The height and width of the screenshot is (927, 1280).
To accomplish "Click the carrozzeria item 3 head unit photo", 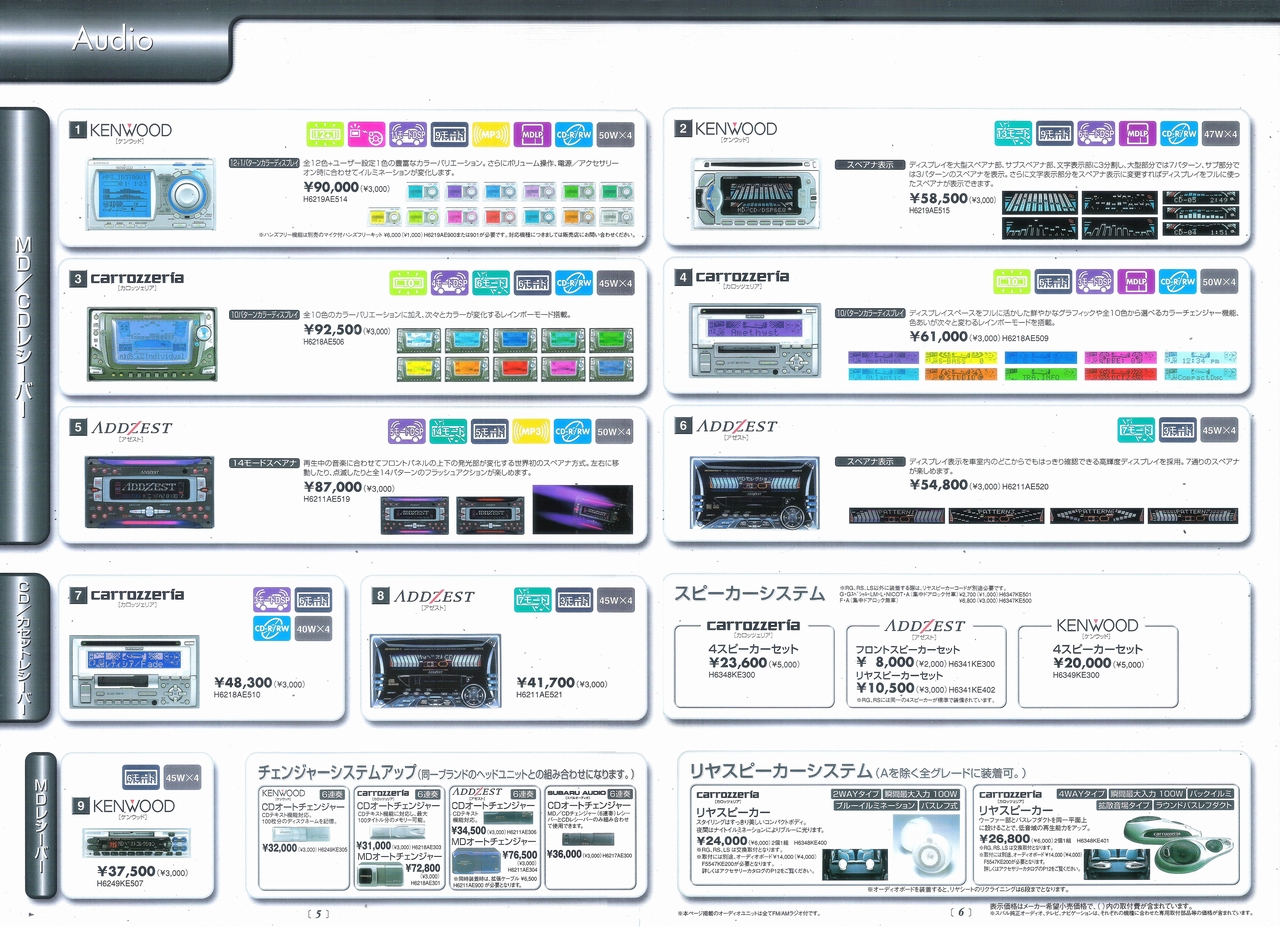I will click(x=151, y=345).
